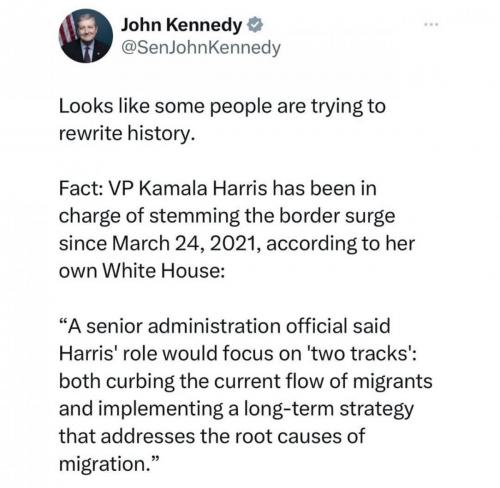Click the display name John Kennedy

[x=182, y=25]
